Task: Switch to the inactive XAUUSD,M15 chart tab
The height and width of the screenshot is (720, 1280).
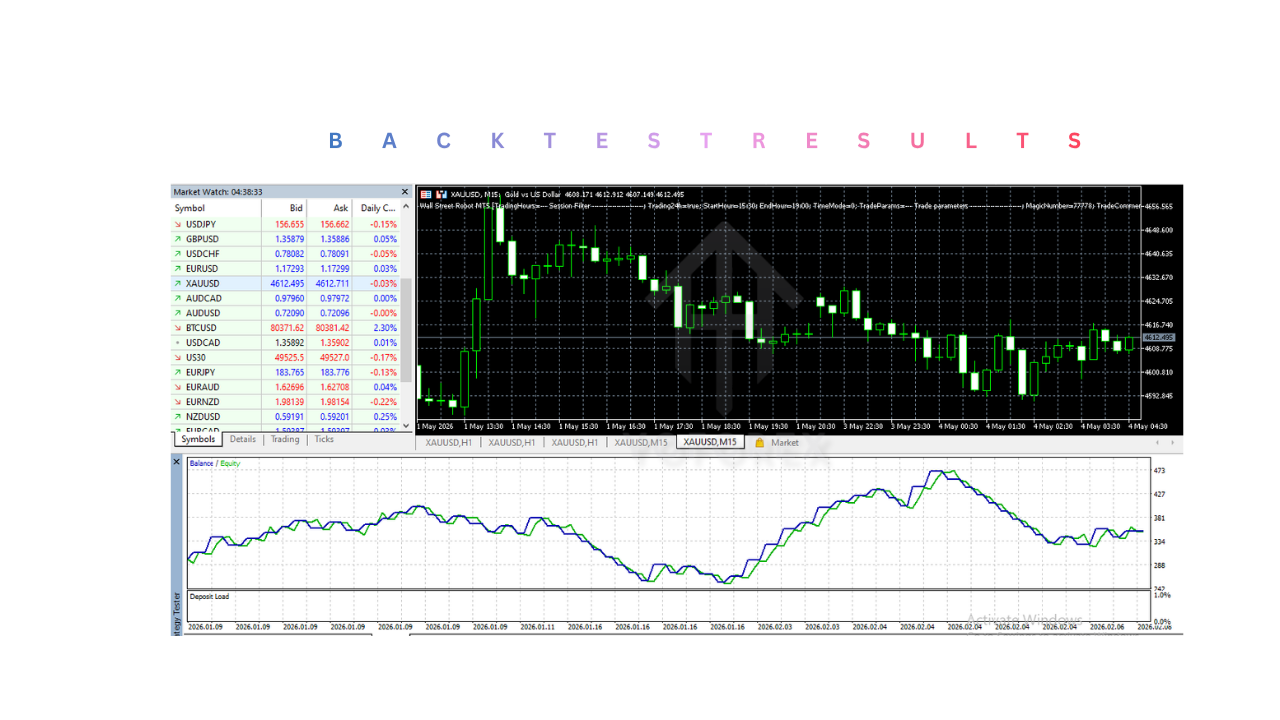Action: click(641, 442)
